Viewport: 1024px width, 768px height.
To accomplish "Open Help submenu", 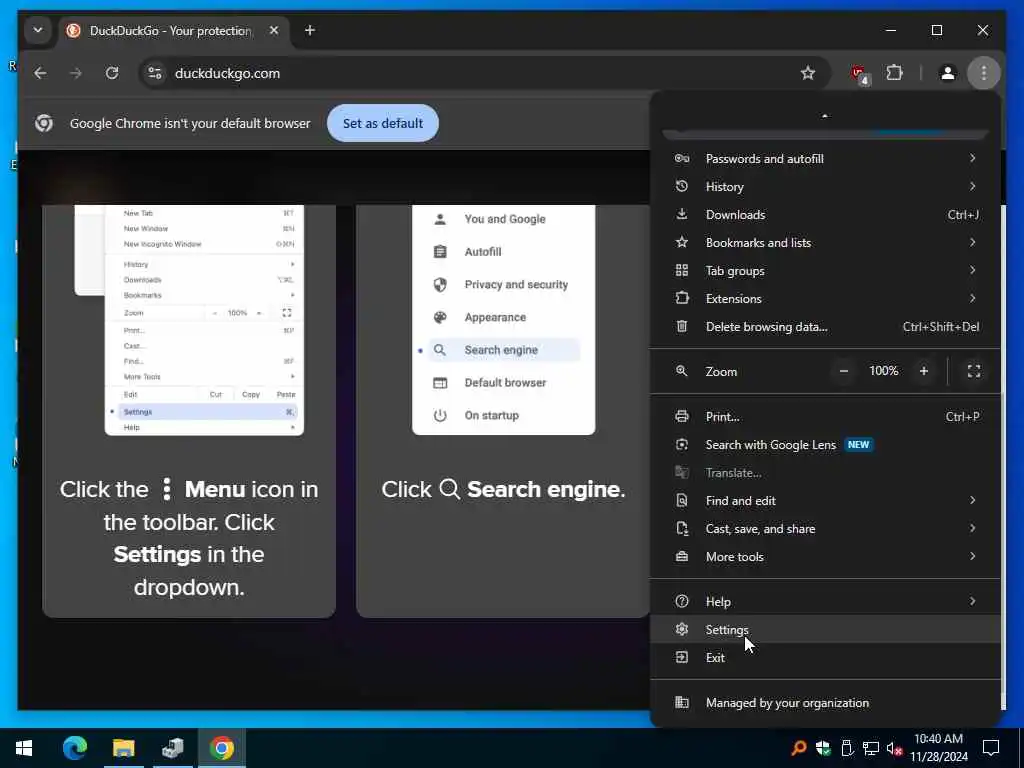I will tap(825, 601).
